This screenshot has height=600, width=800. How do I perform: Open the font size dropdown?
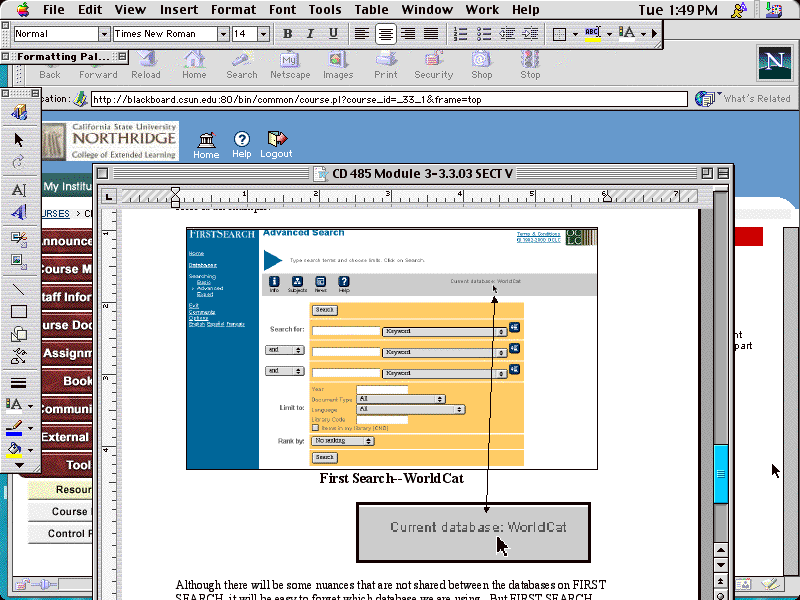click(263, 34)
